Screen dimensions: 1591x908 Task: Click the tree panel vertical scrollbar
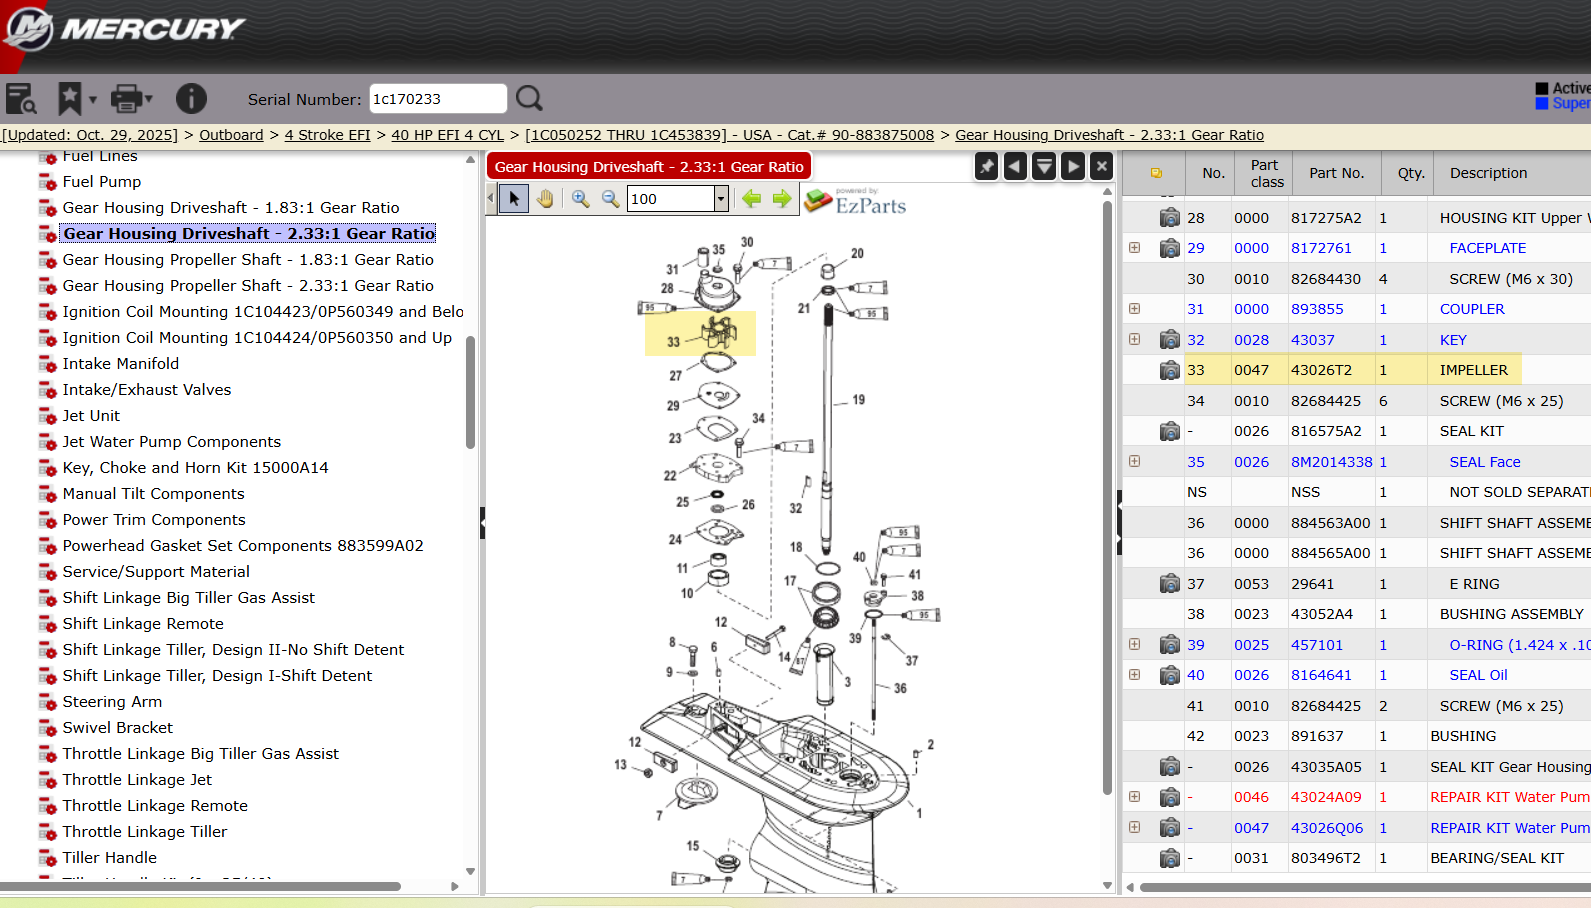click(470, 391)
